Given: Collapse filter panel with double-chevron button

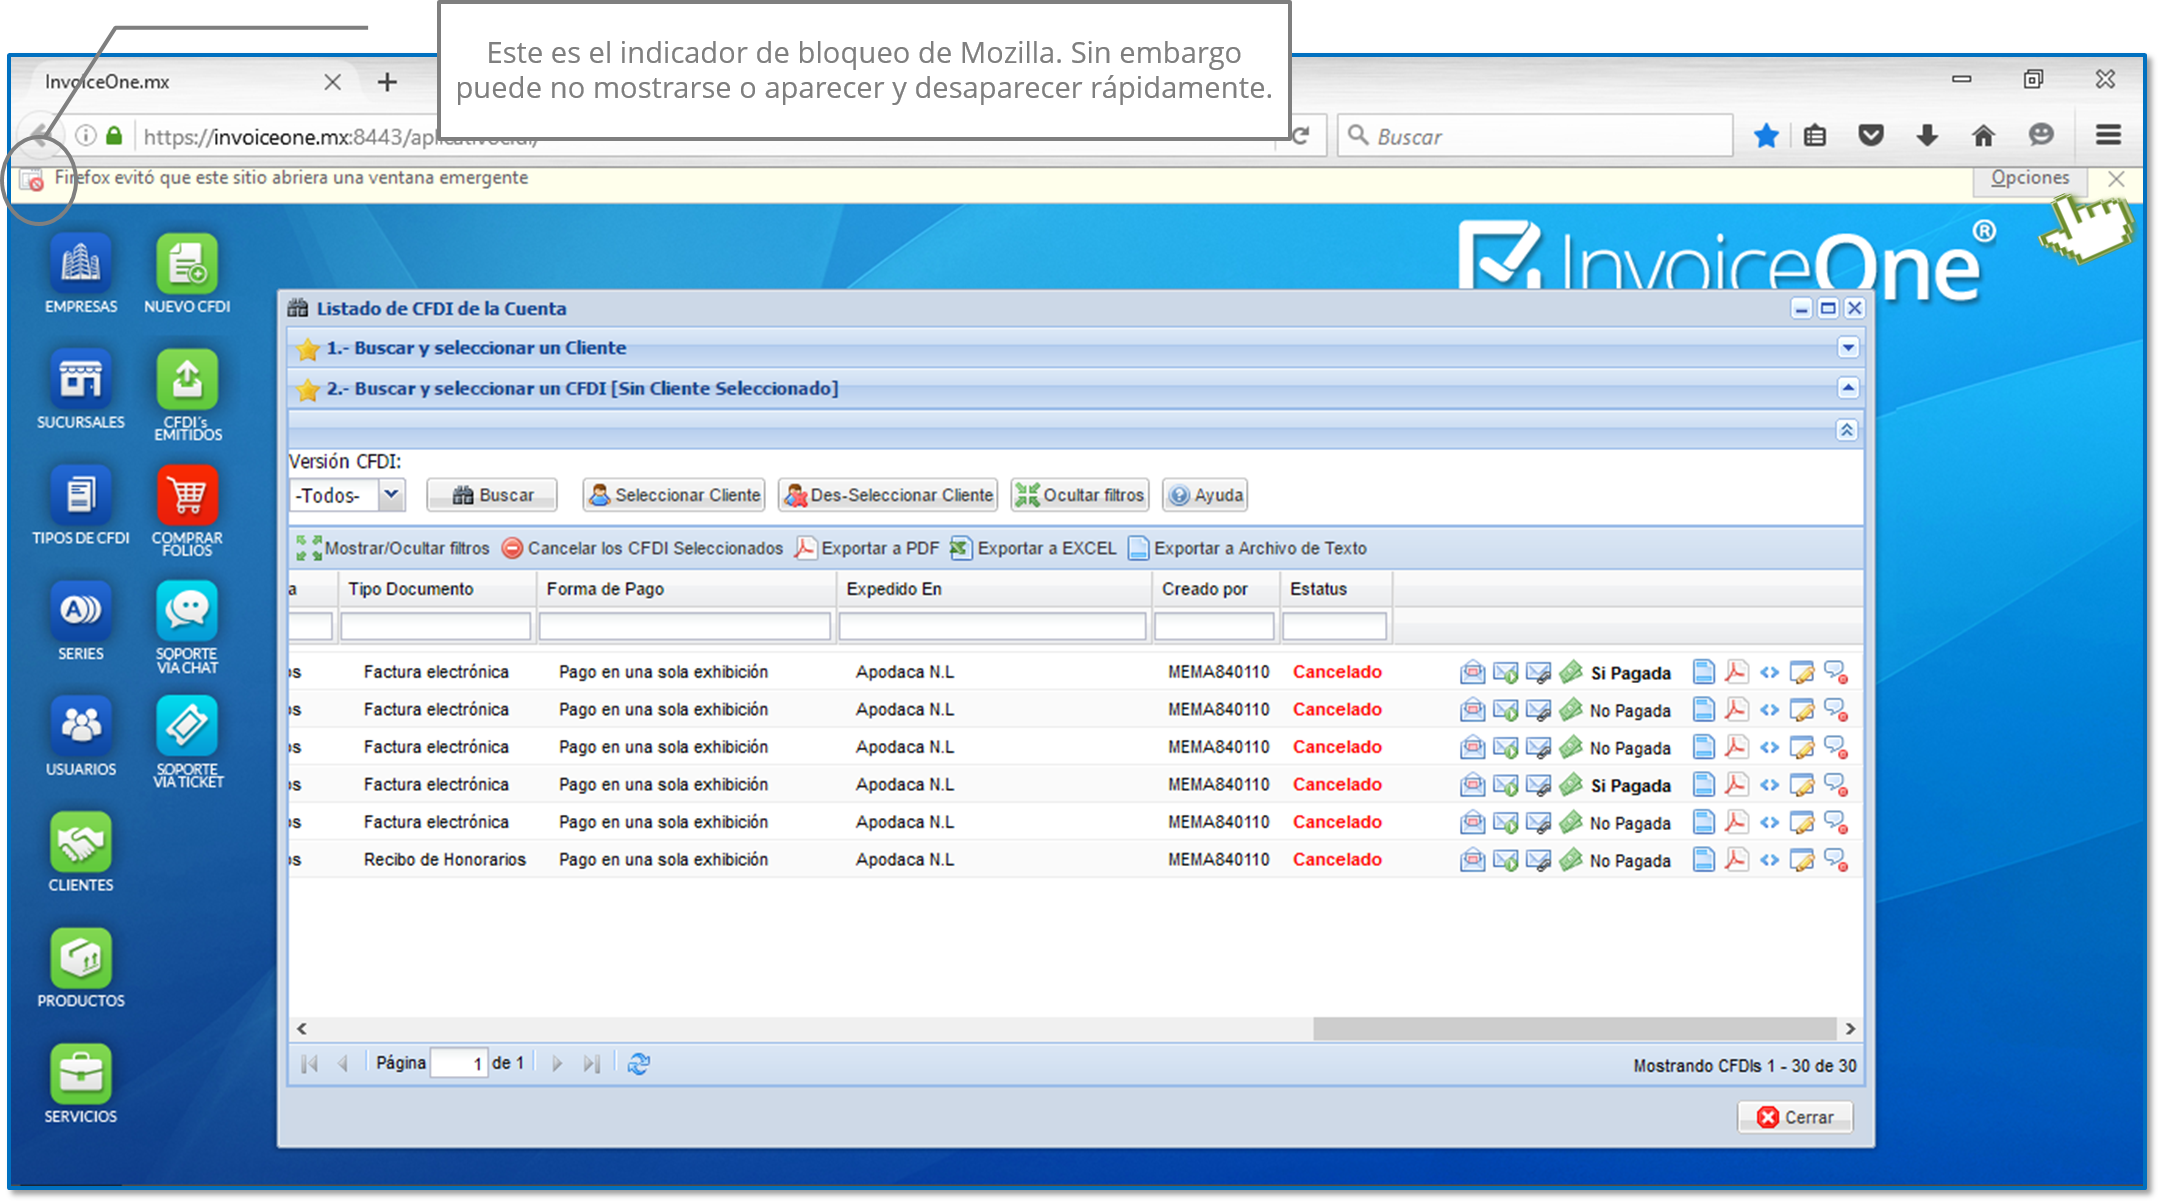Looking at the screenshot, I should coord(1846,429).
